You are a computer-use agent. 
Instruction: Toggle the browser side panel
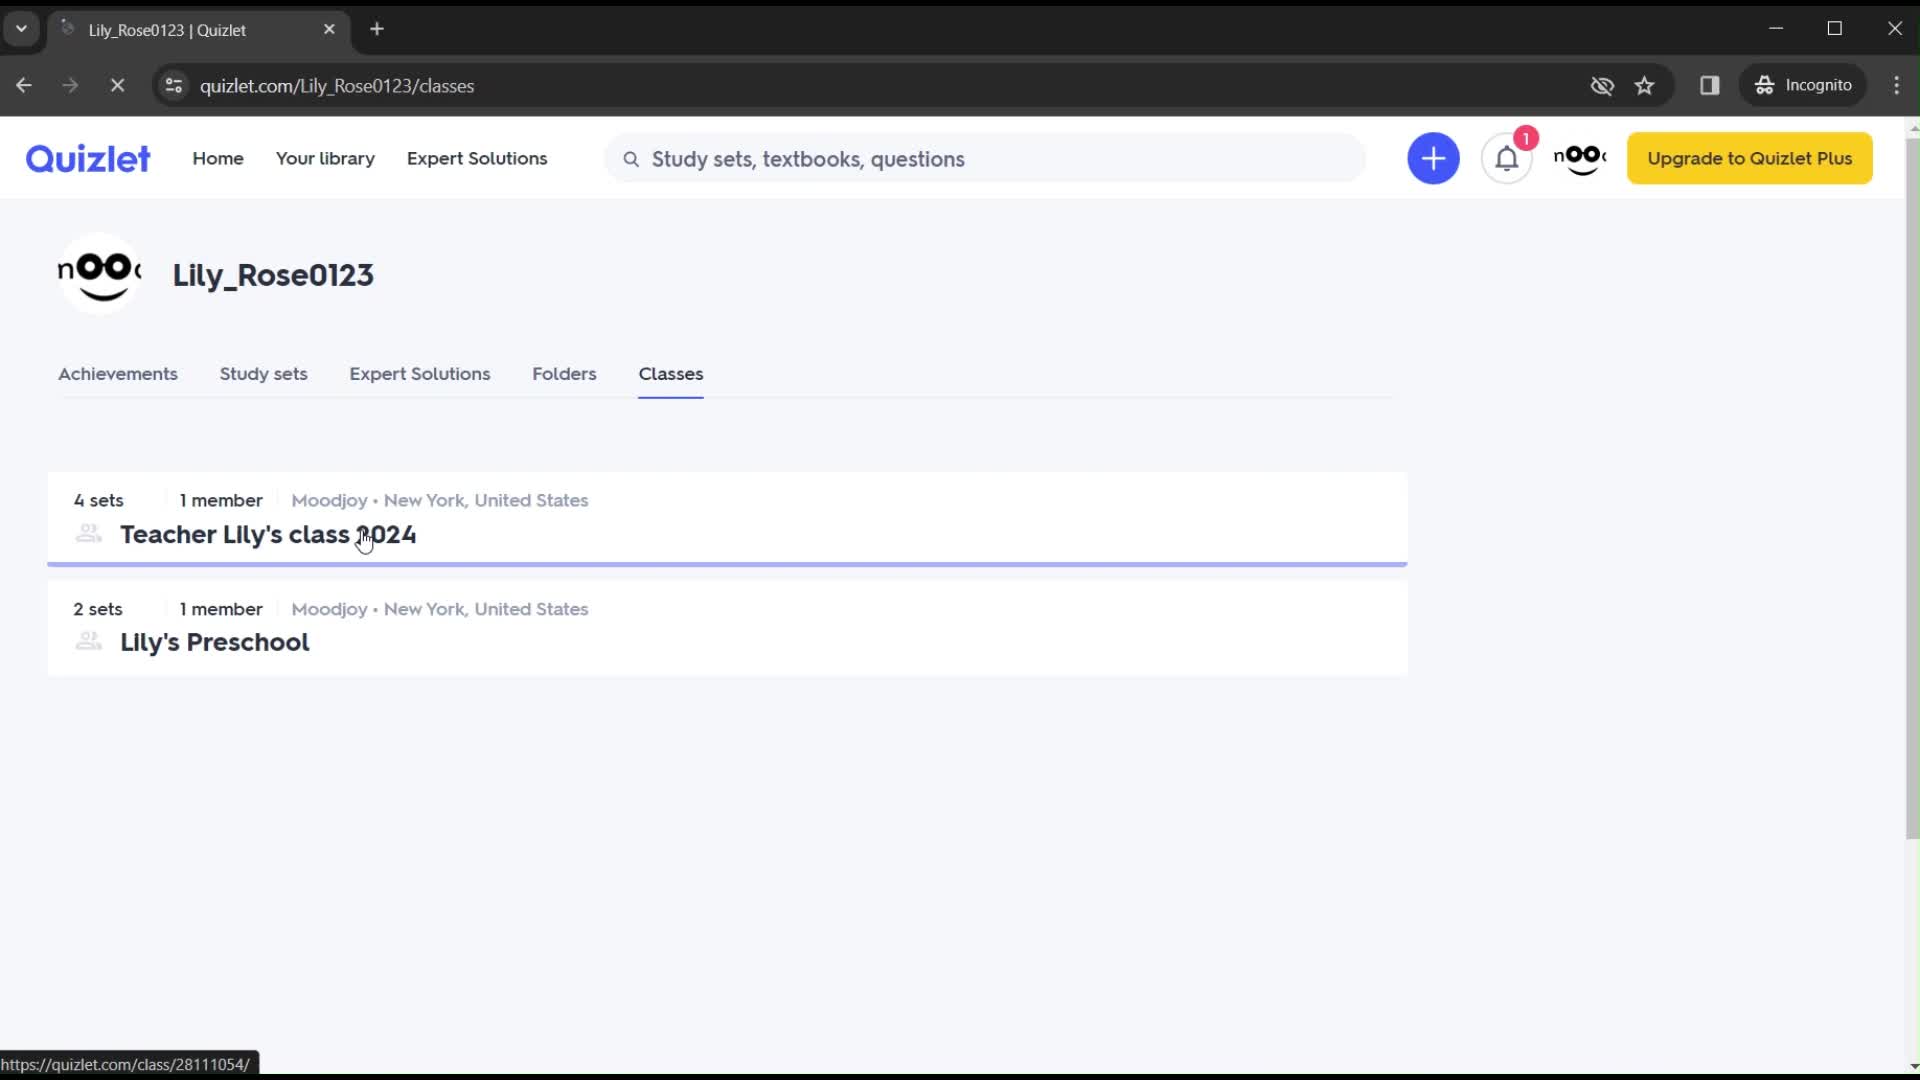(1710, 85)
